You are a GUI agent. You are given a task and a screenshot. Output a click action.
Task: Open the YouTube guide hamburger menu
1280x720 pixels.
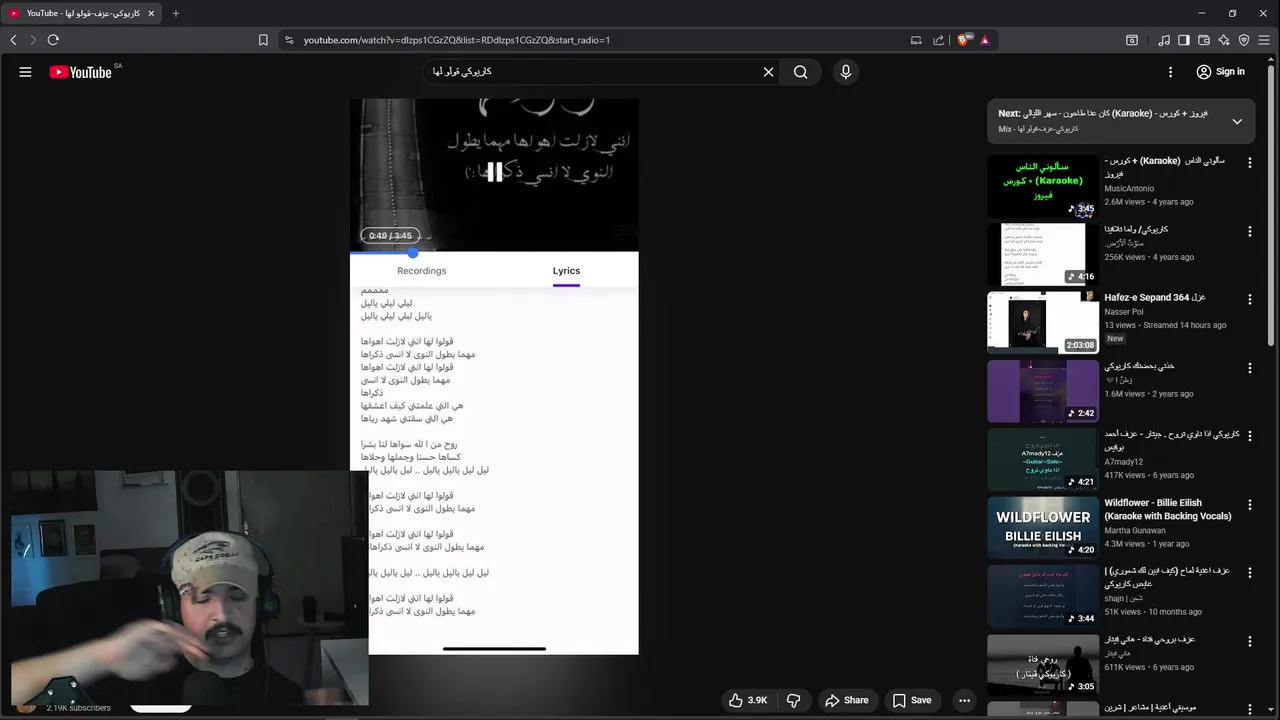(x=25, y=72)
